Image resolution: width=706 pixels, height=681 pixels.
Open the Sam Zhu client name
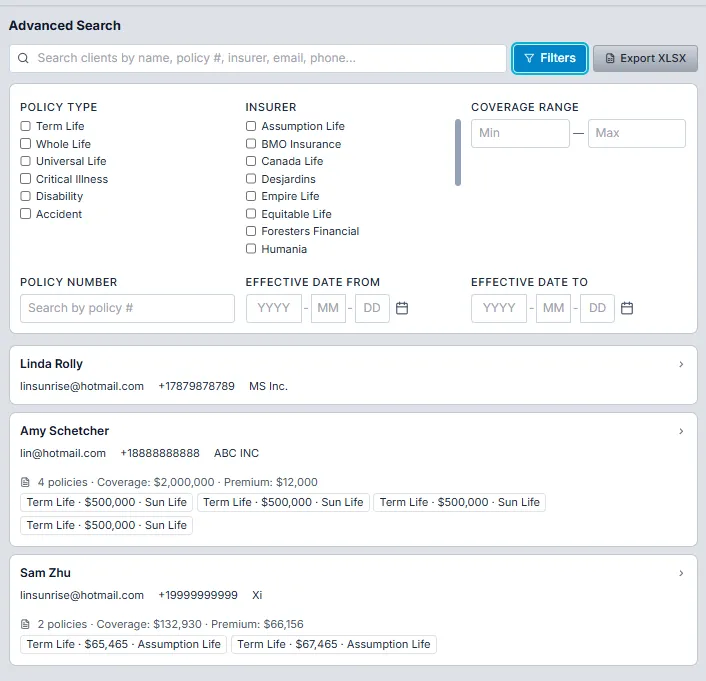[45, 573]
